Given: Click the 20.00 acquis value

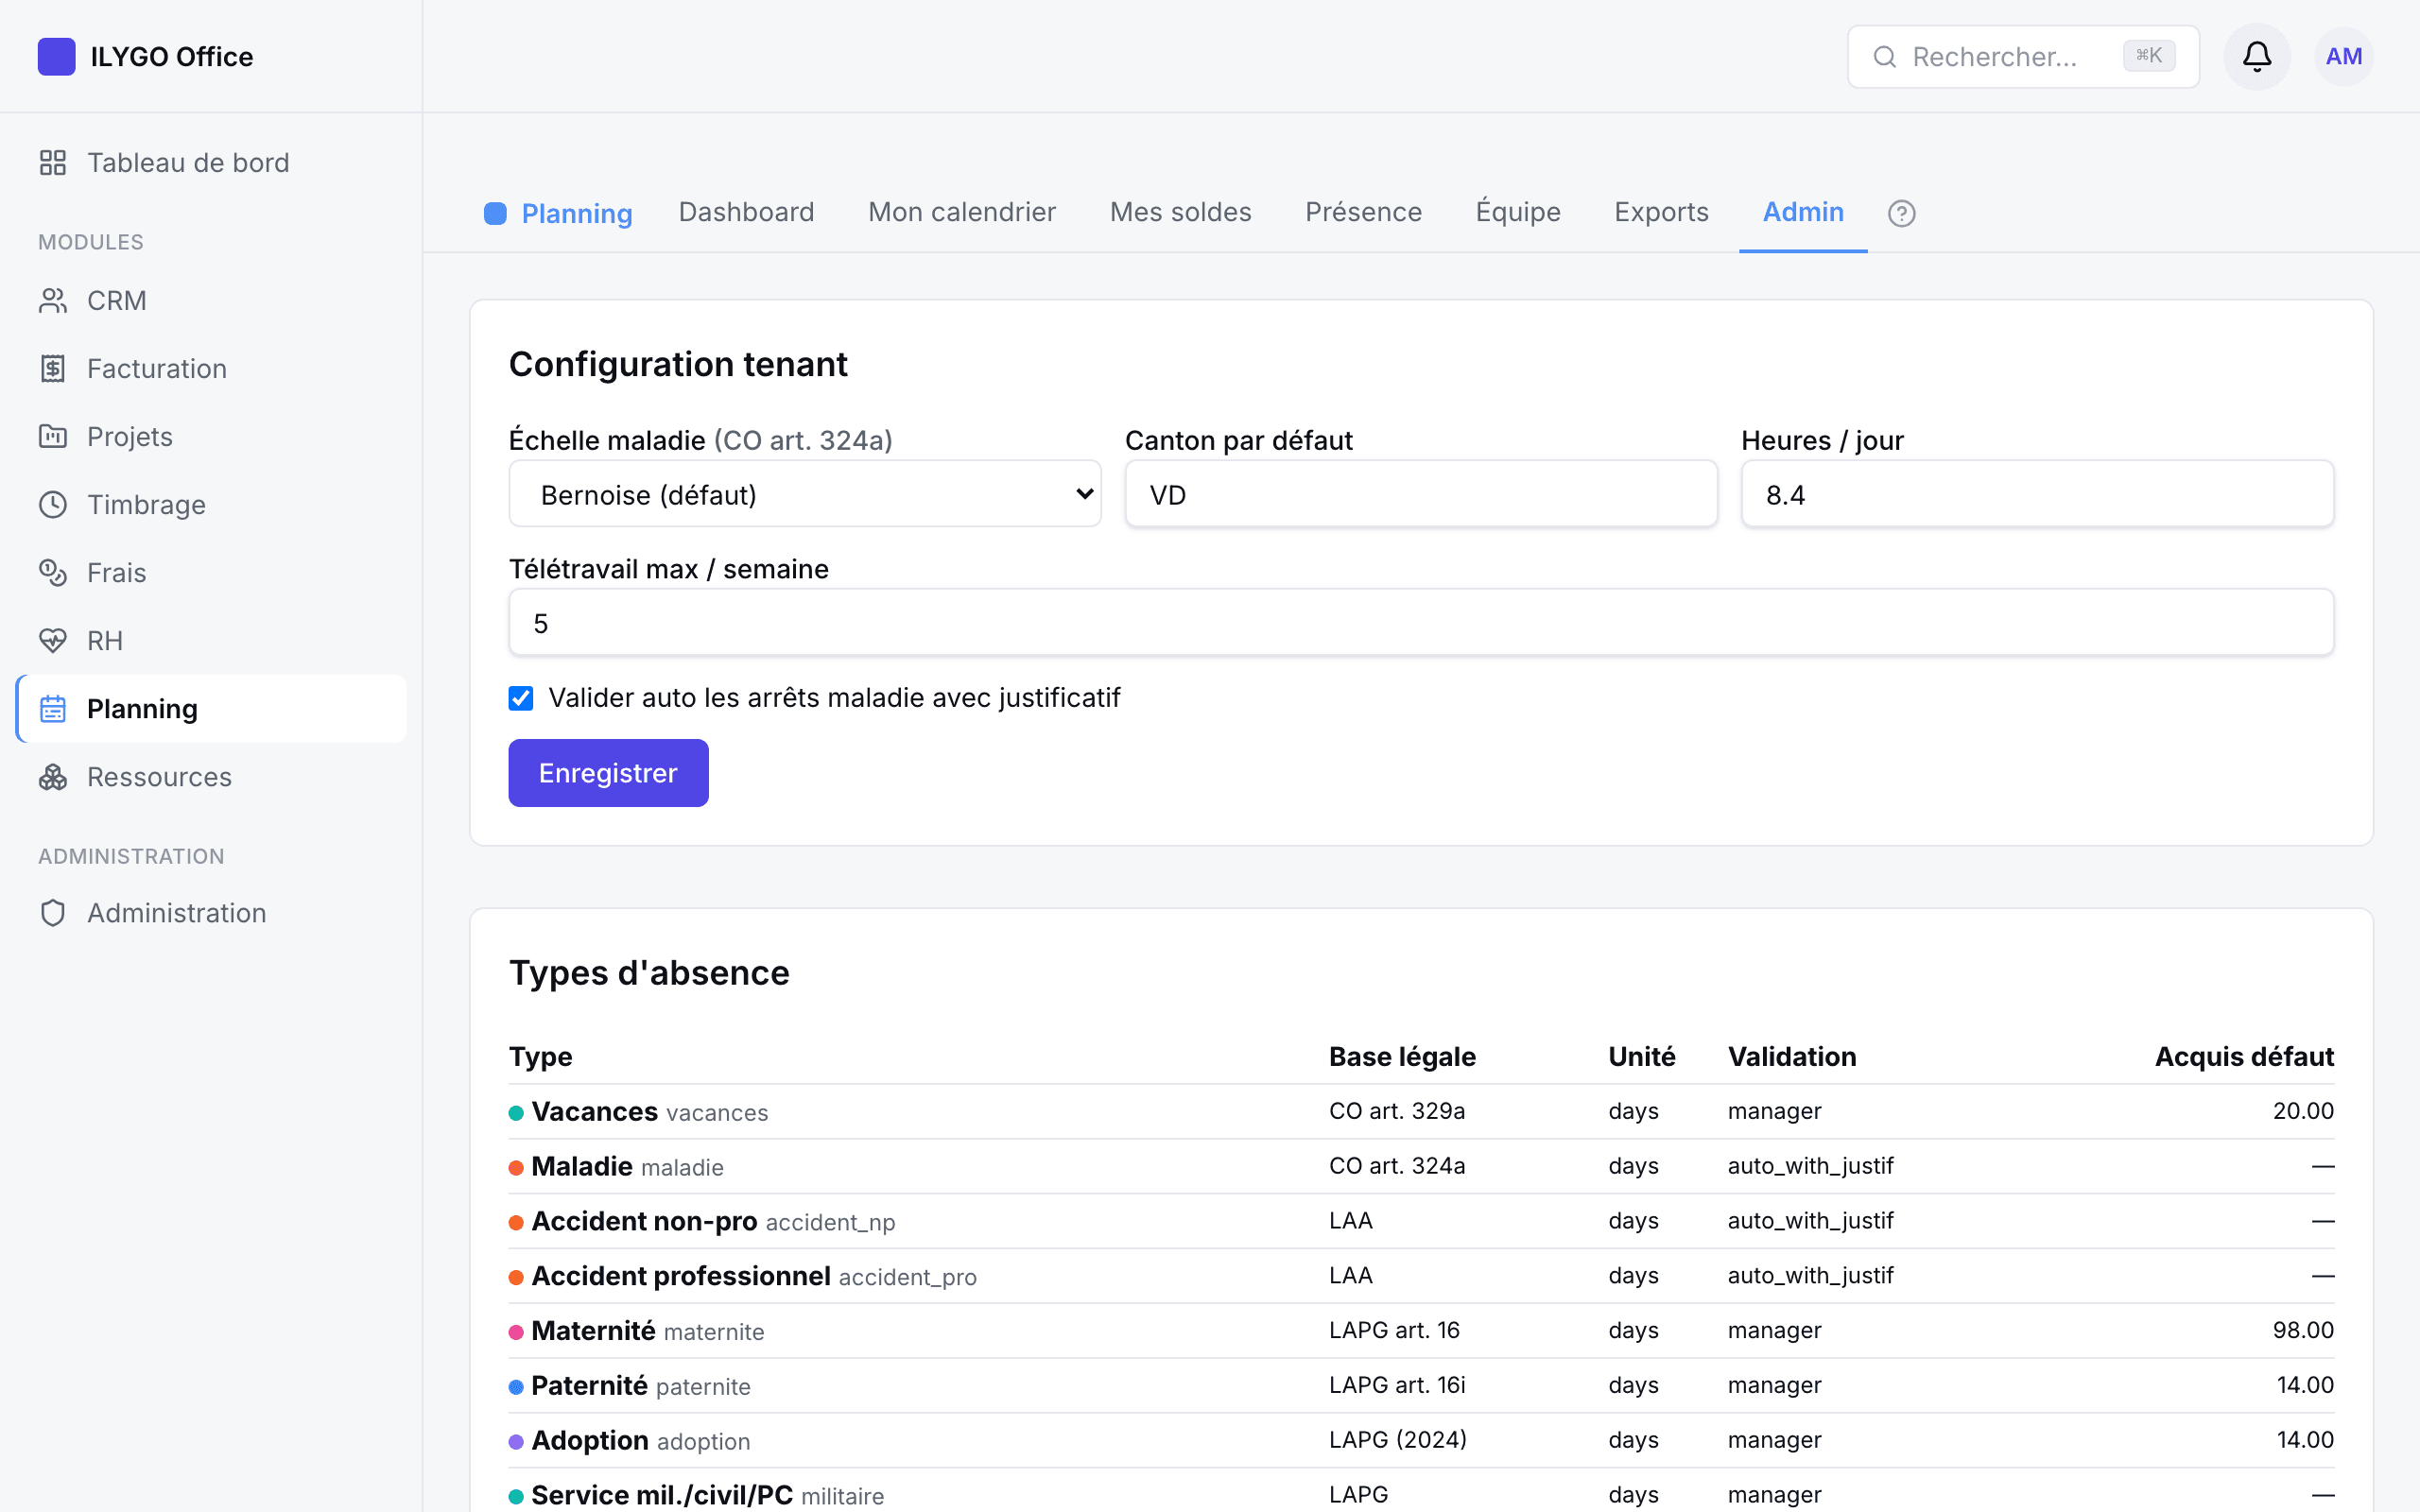Looking at the screenshot, I should coord(2302,1111).
